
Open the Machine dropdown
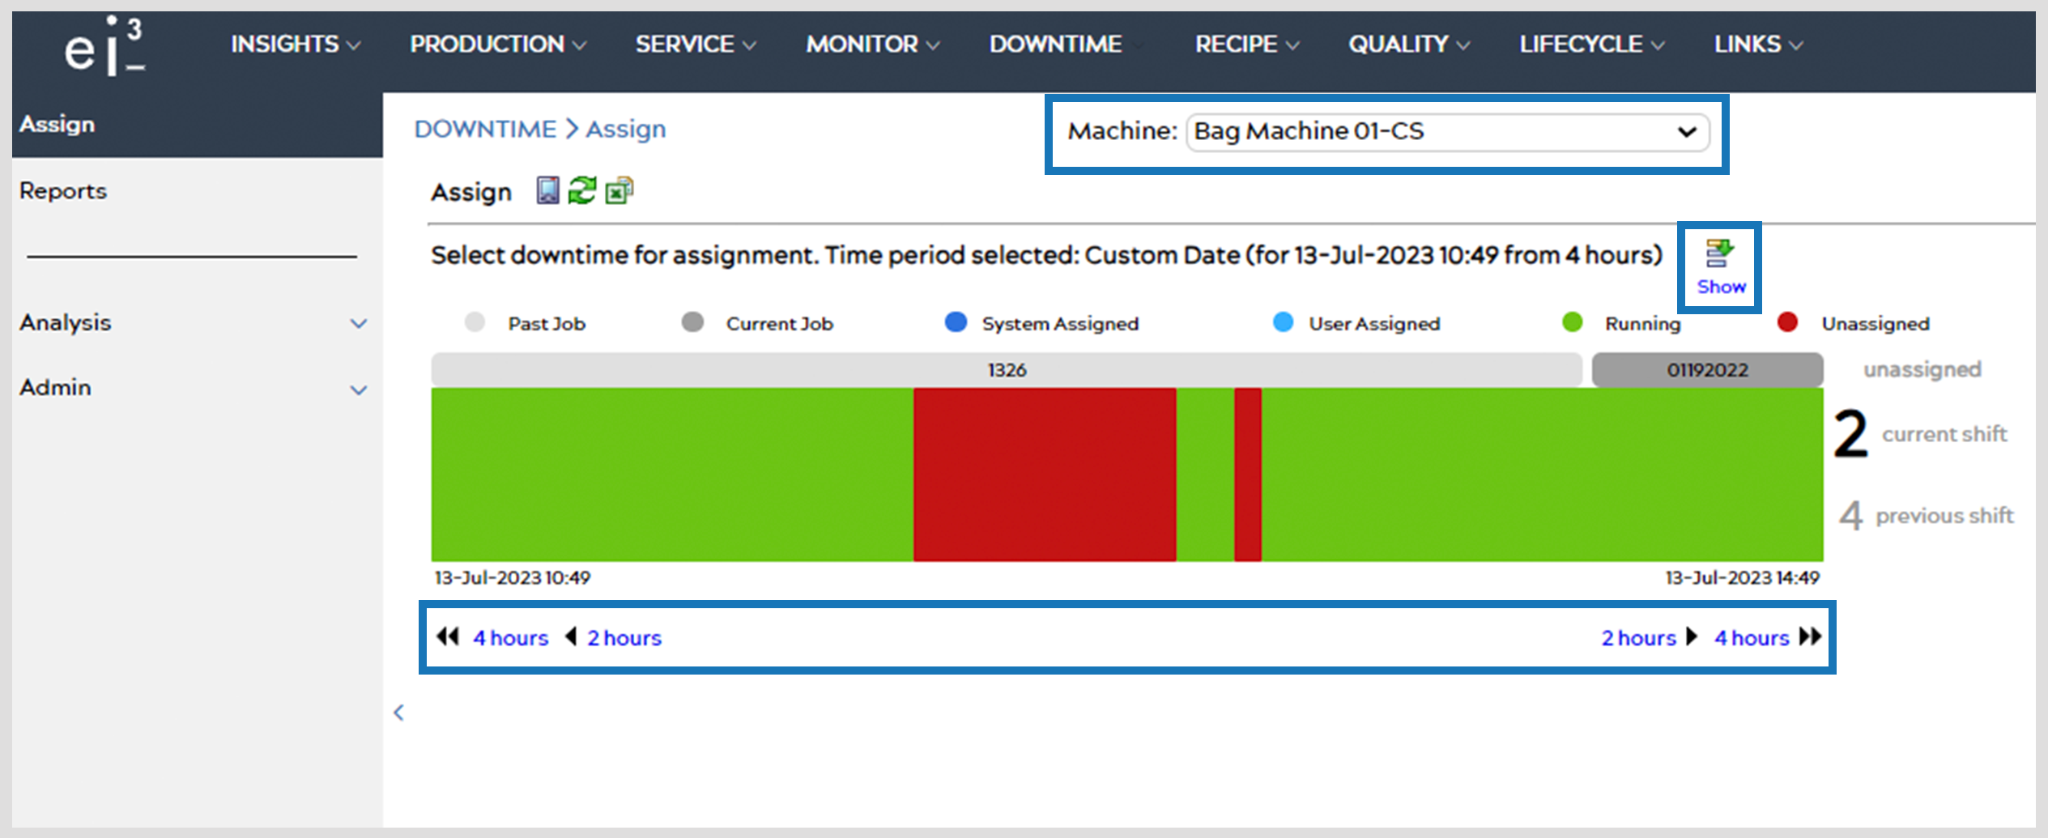click(1447, 132)
